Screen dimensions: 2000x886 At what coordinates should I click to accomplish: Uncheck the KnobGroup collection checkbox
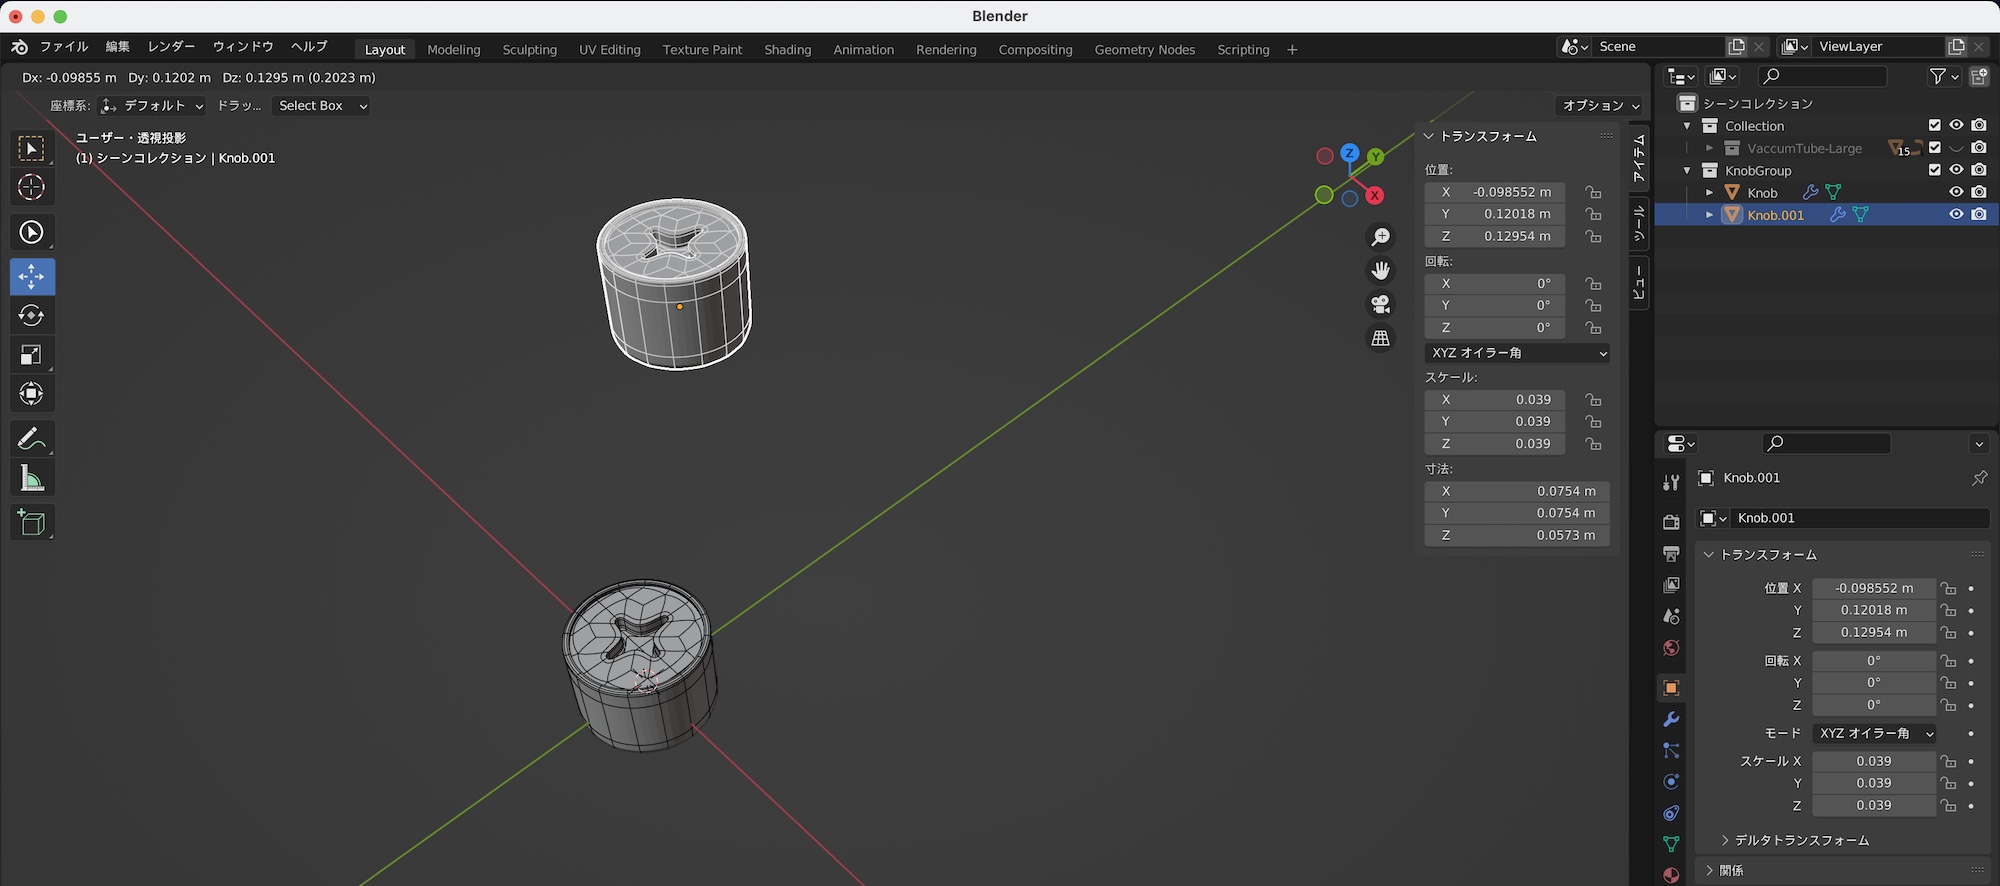coord(1934,170)
